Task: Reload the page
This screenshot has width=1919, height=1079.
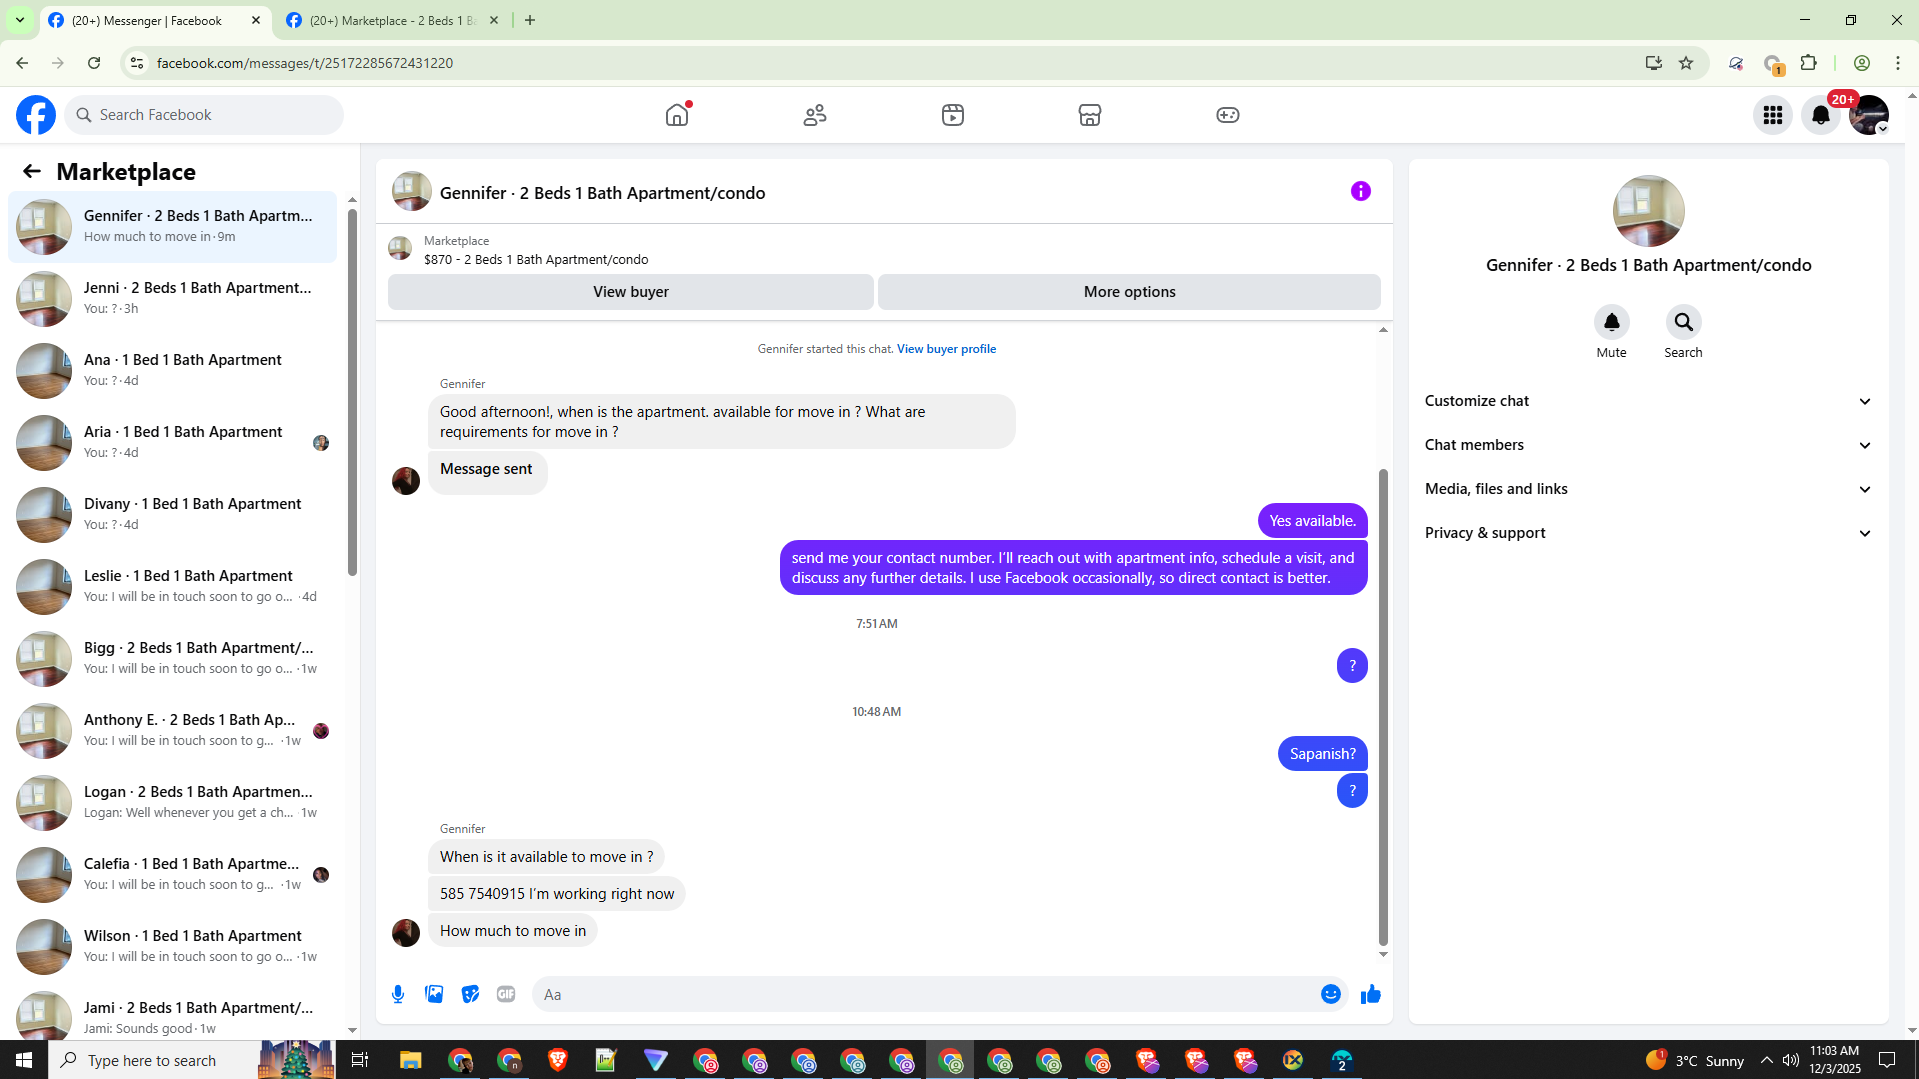Action: tap(94, 63)
